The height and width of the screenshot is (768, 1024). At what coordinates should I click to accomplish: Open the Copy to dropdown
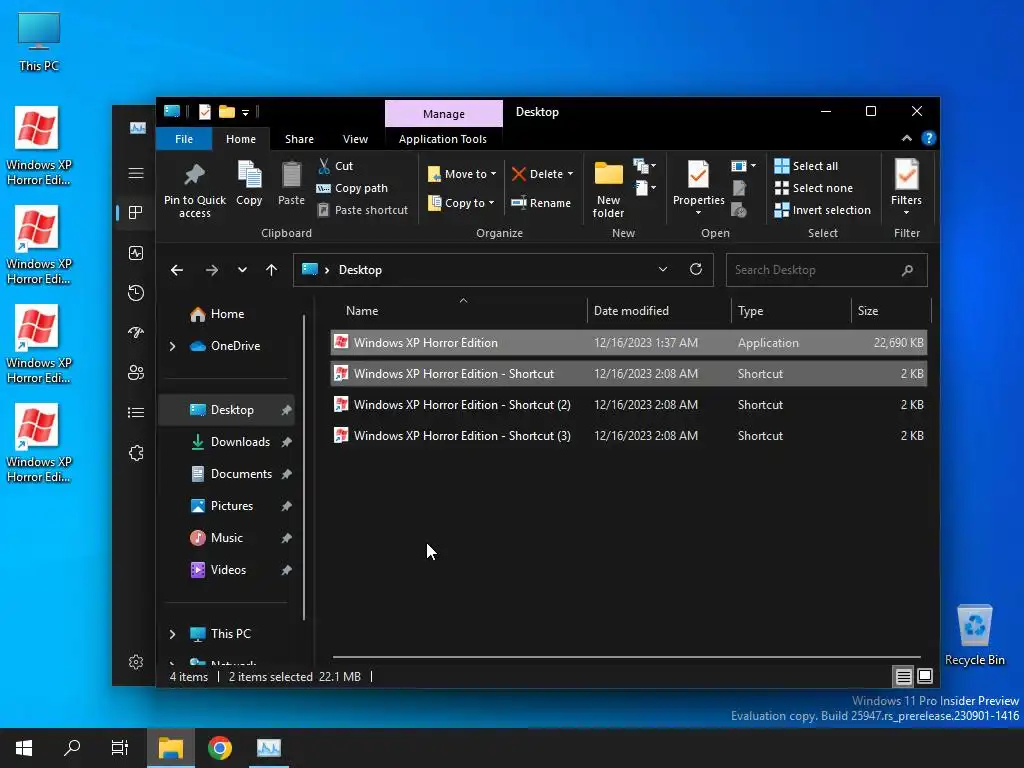tap(460, 203)
